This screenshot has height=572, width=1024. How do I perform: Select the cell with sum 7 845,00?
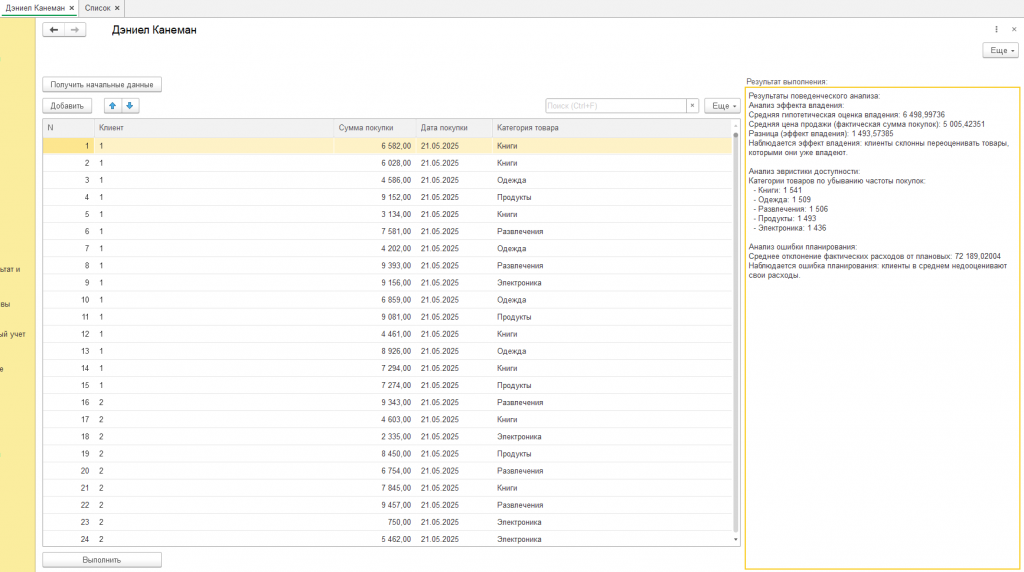pyautogui.click(x=375, y=488)
